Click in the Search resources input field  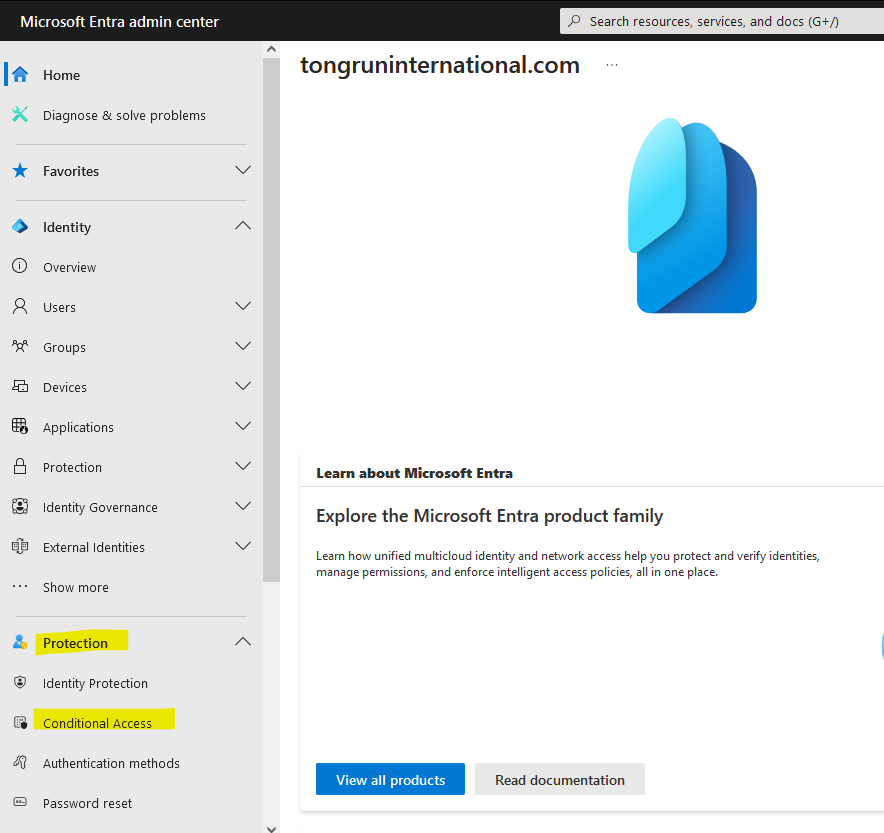(722, 21)
